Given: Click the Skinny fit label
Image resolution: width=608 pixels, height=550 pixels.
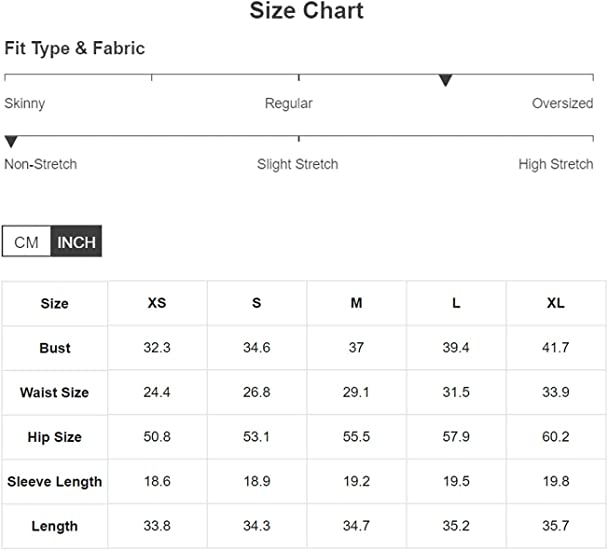Looking at the screenshot, I should pos(24,104).
